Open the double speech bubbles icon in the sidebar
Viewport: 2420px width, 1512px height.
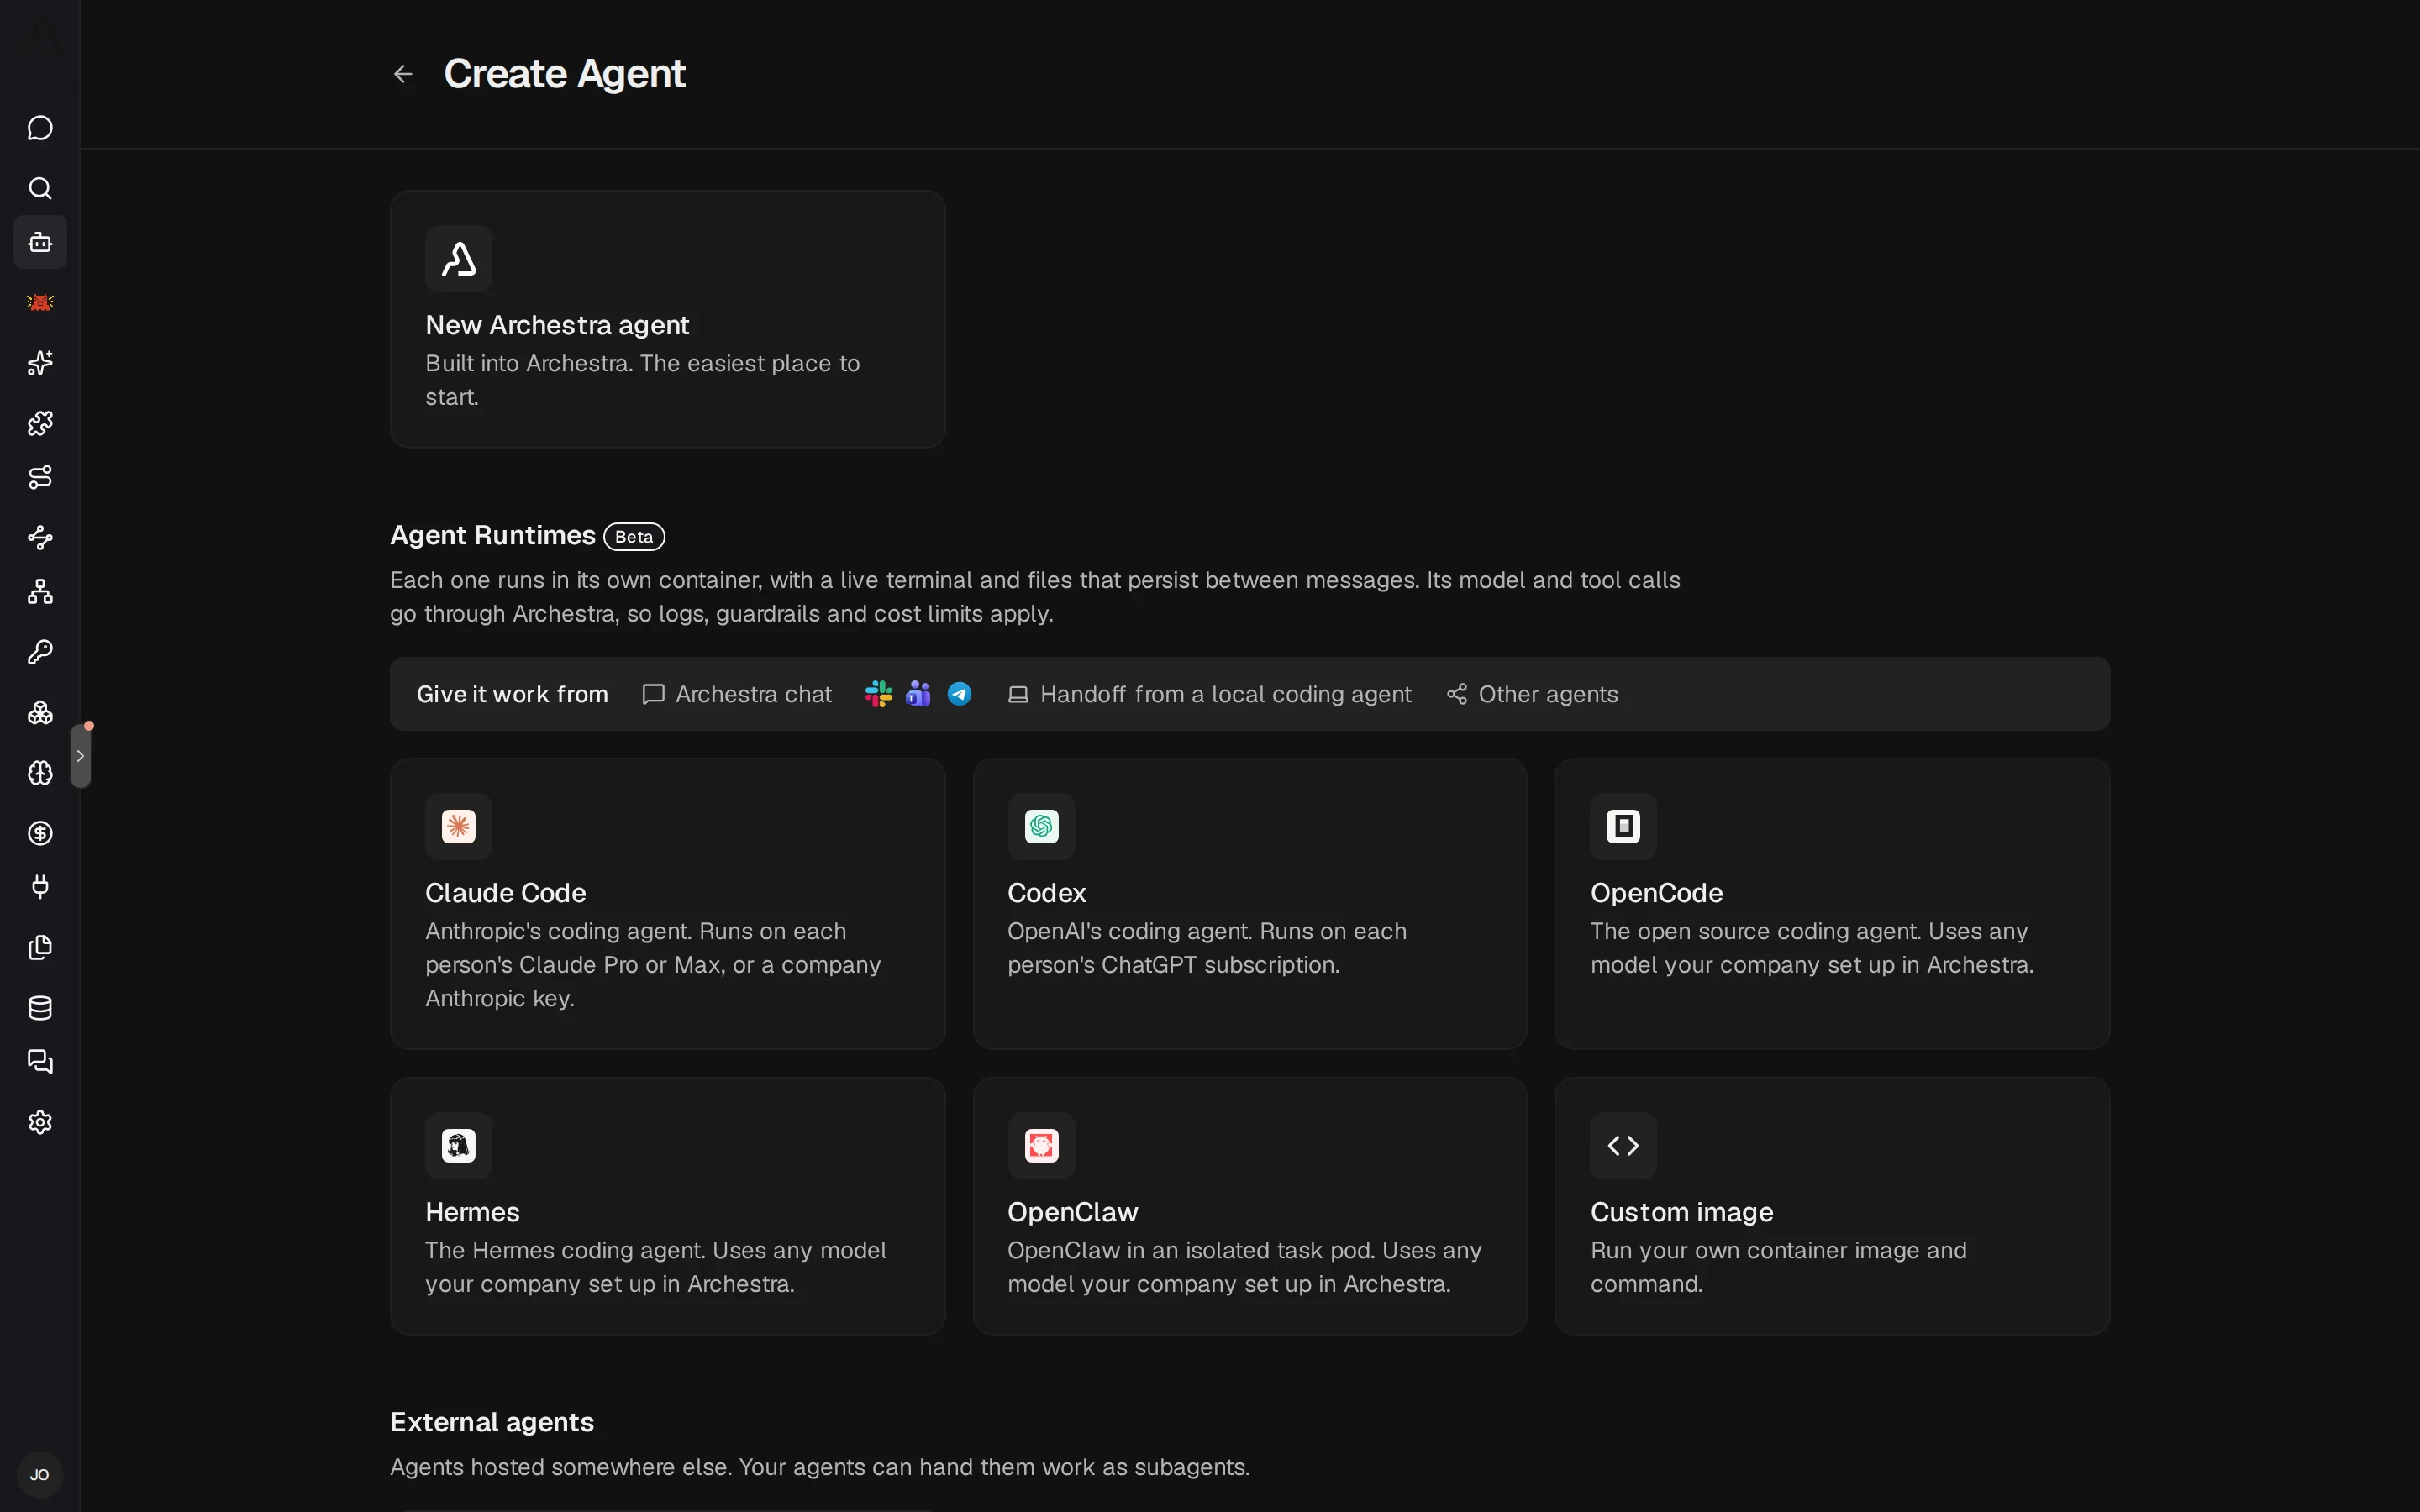click(x=40, y=1062)
